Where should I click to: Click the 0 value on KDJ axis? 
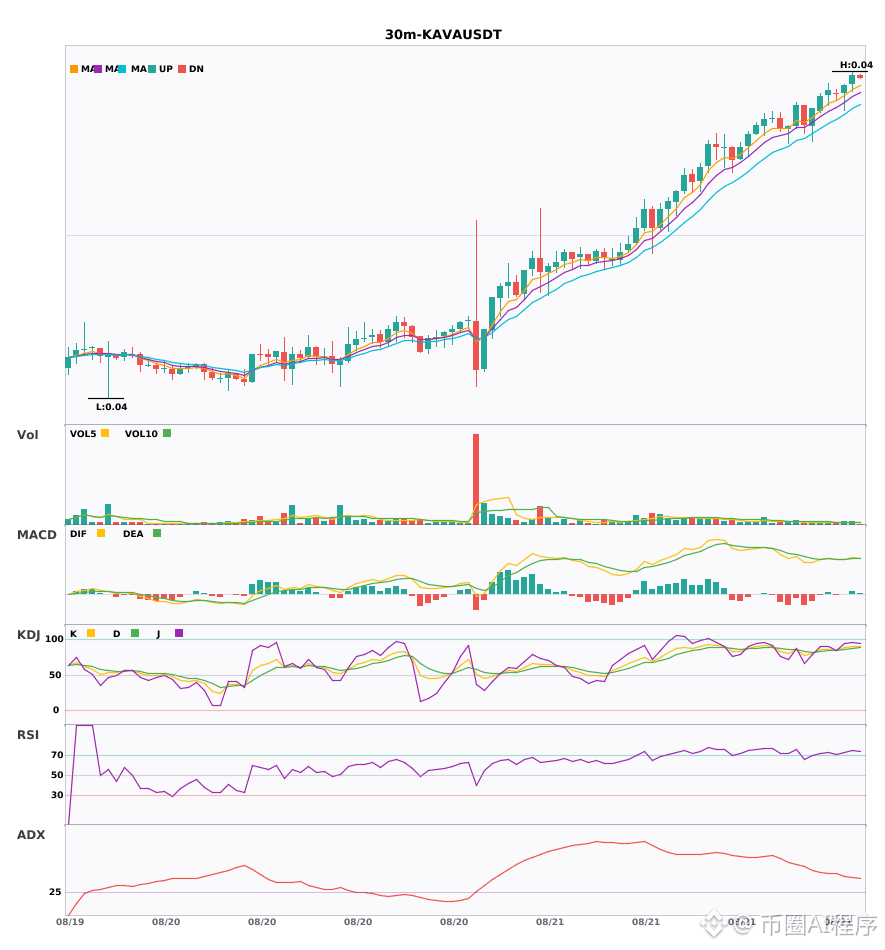pos(56,710)
